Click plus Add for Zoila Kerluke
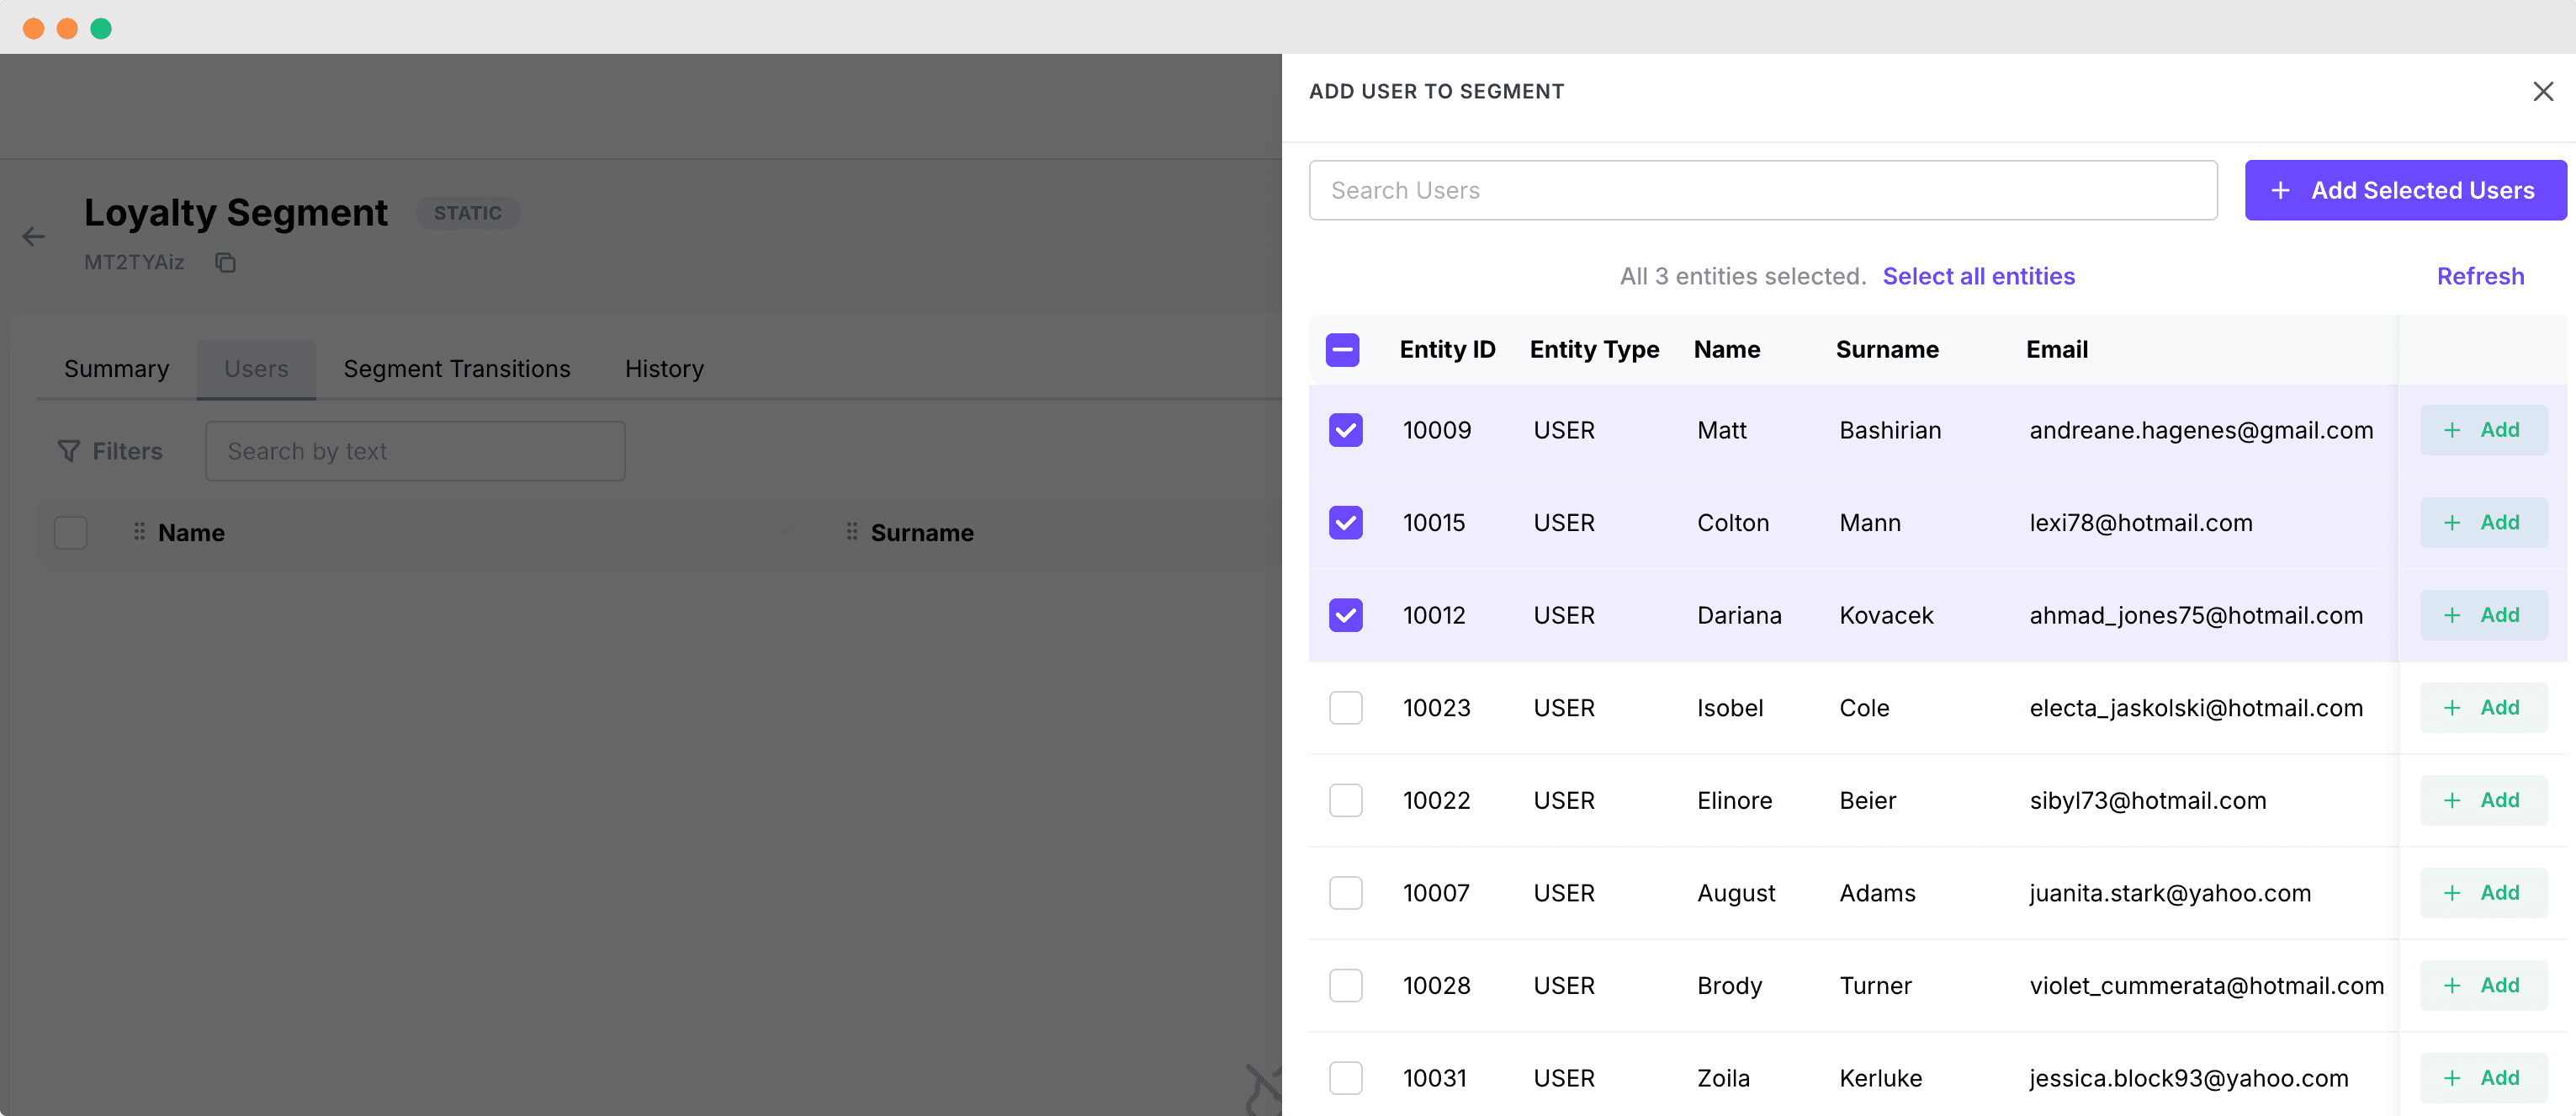This screenshot has height=1116, width=2576. [2483, 1078]
